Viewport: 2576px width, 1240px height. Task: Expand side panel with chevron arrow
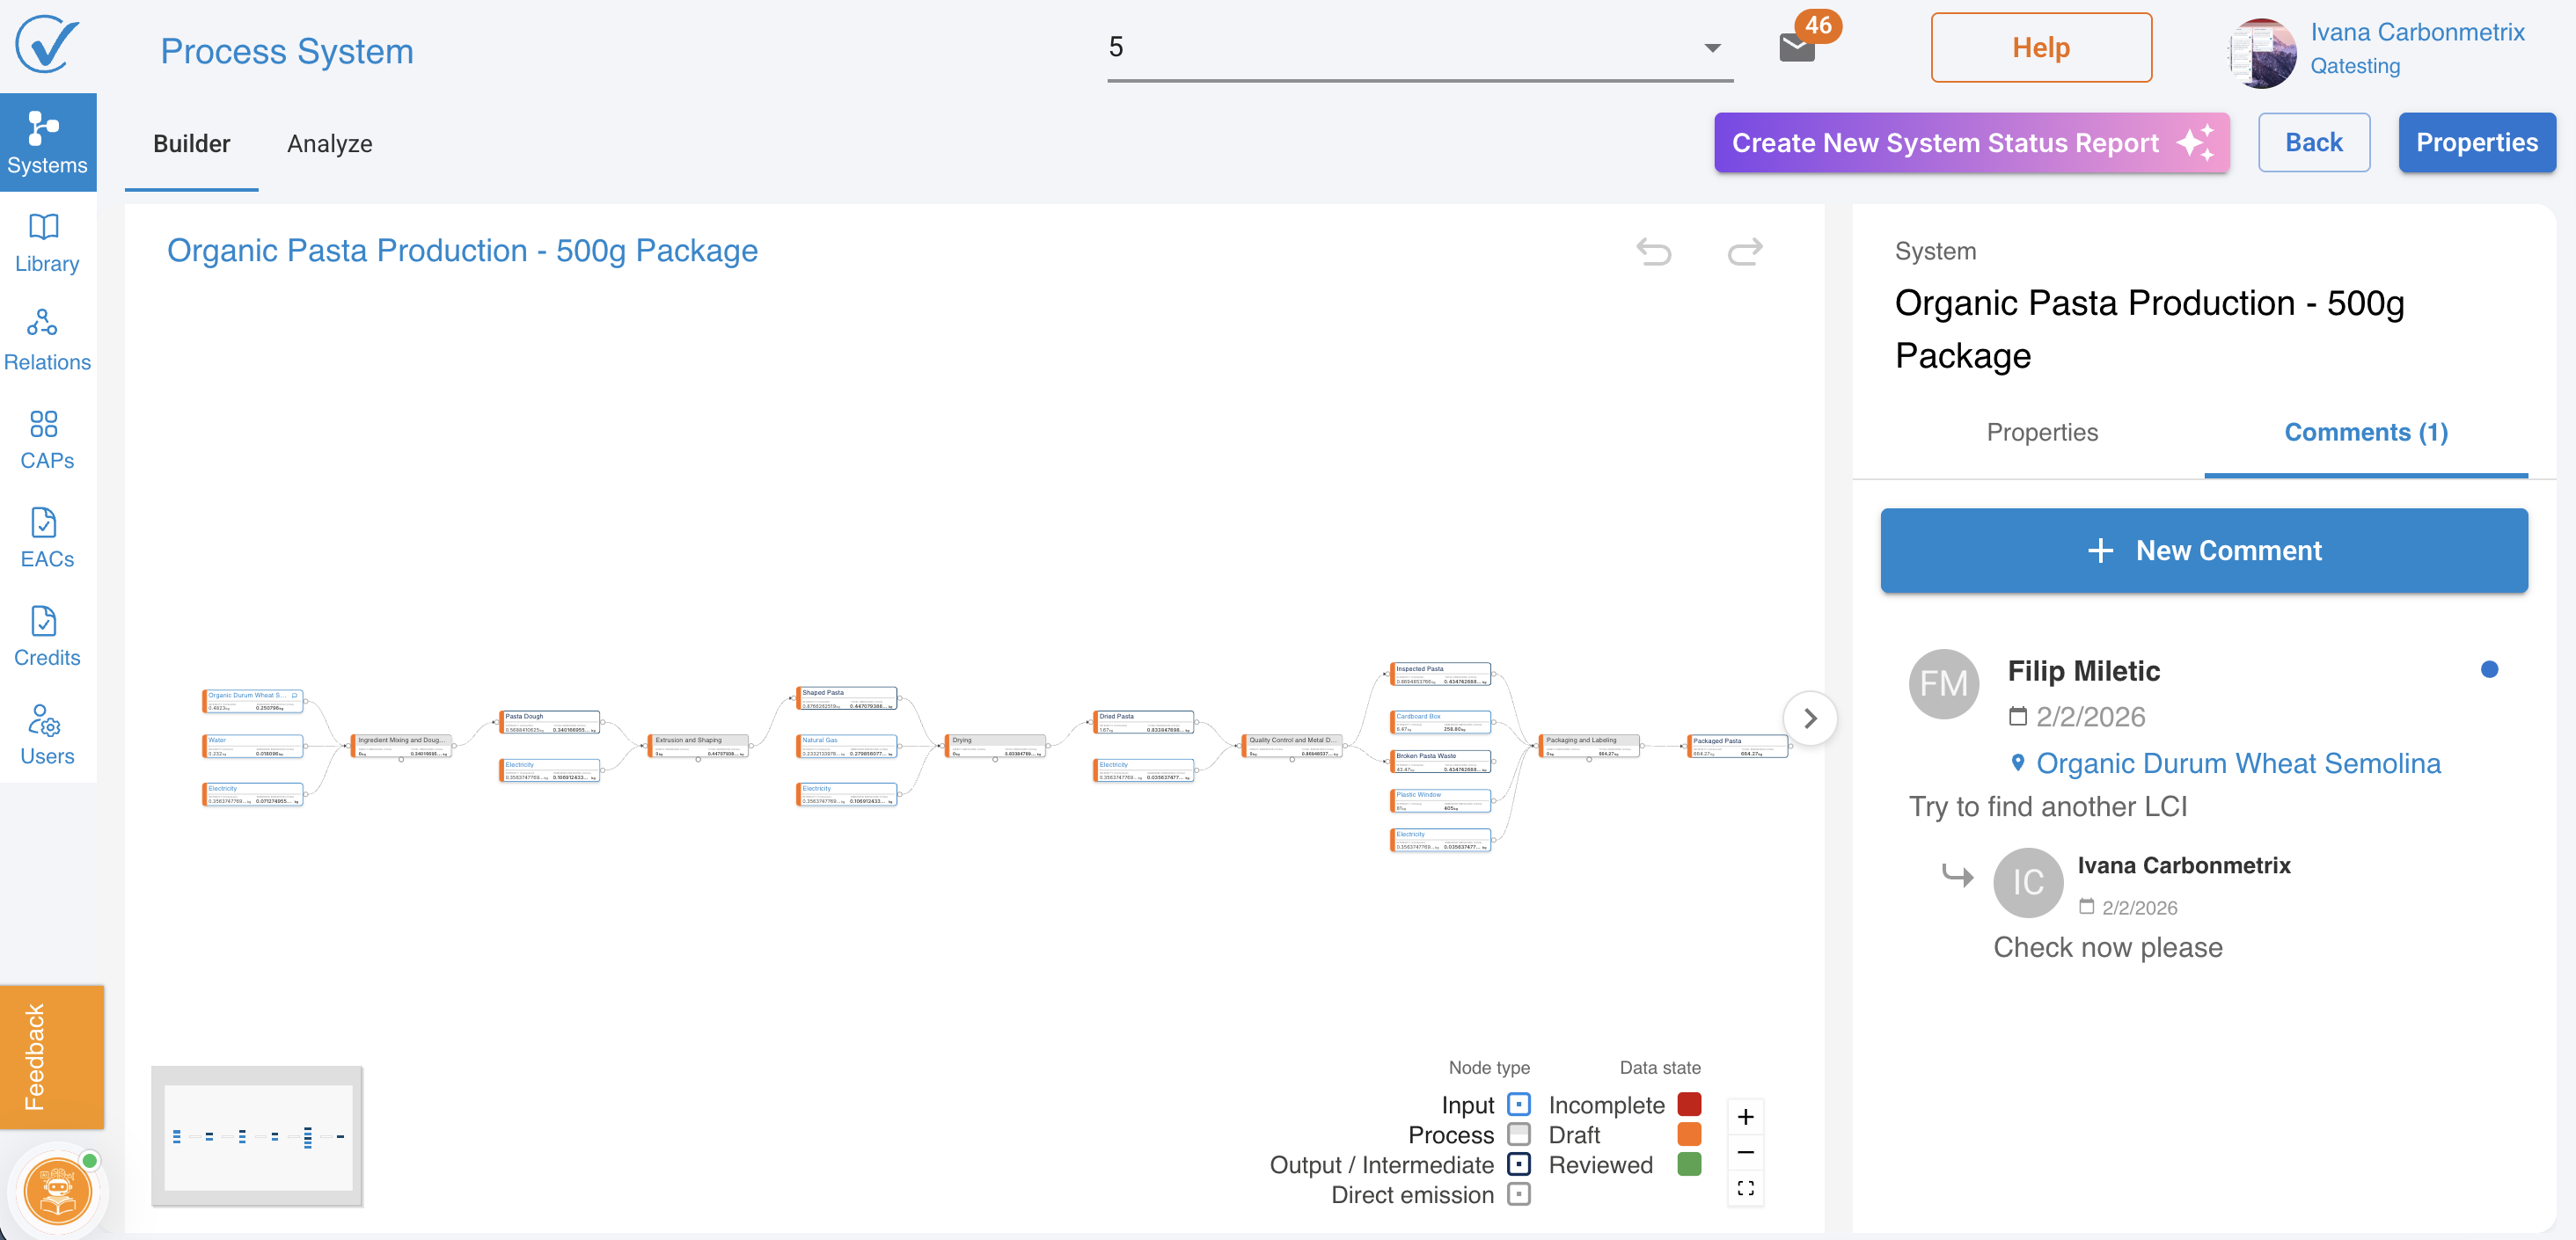tap(1809, 718)
